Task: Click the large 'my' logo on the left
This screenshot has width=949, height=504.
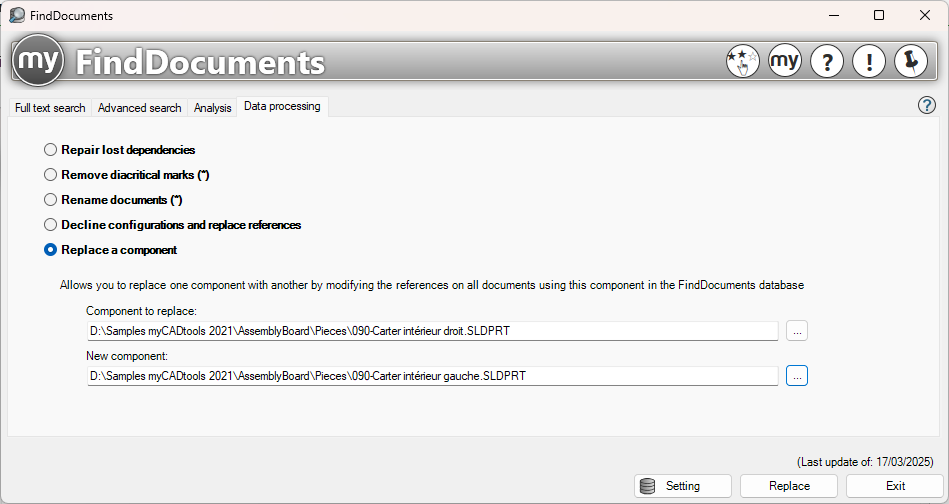Action: [39, 63]
